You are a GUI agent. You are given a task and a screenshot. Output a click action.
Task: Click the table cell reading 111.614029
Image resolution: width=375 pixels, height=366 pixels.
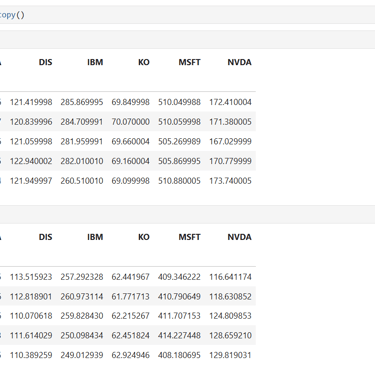pos(31,335)
